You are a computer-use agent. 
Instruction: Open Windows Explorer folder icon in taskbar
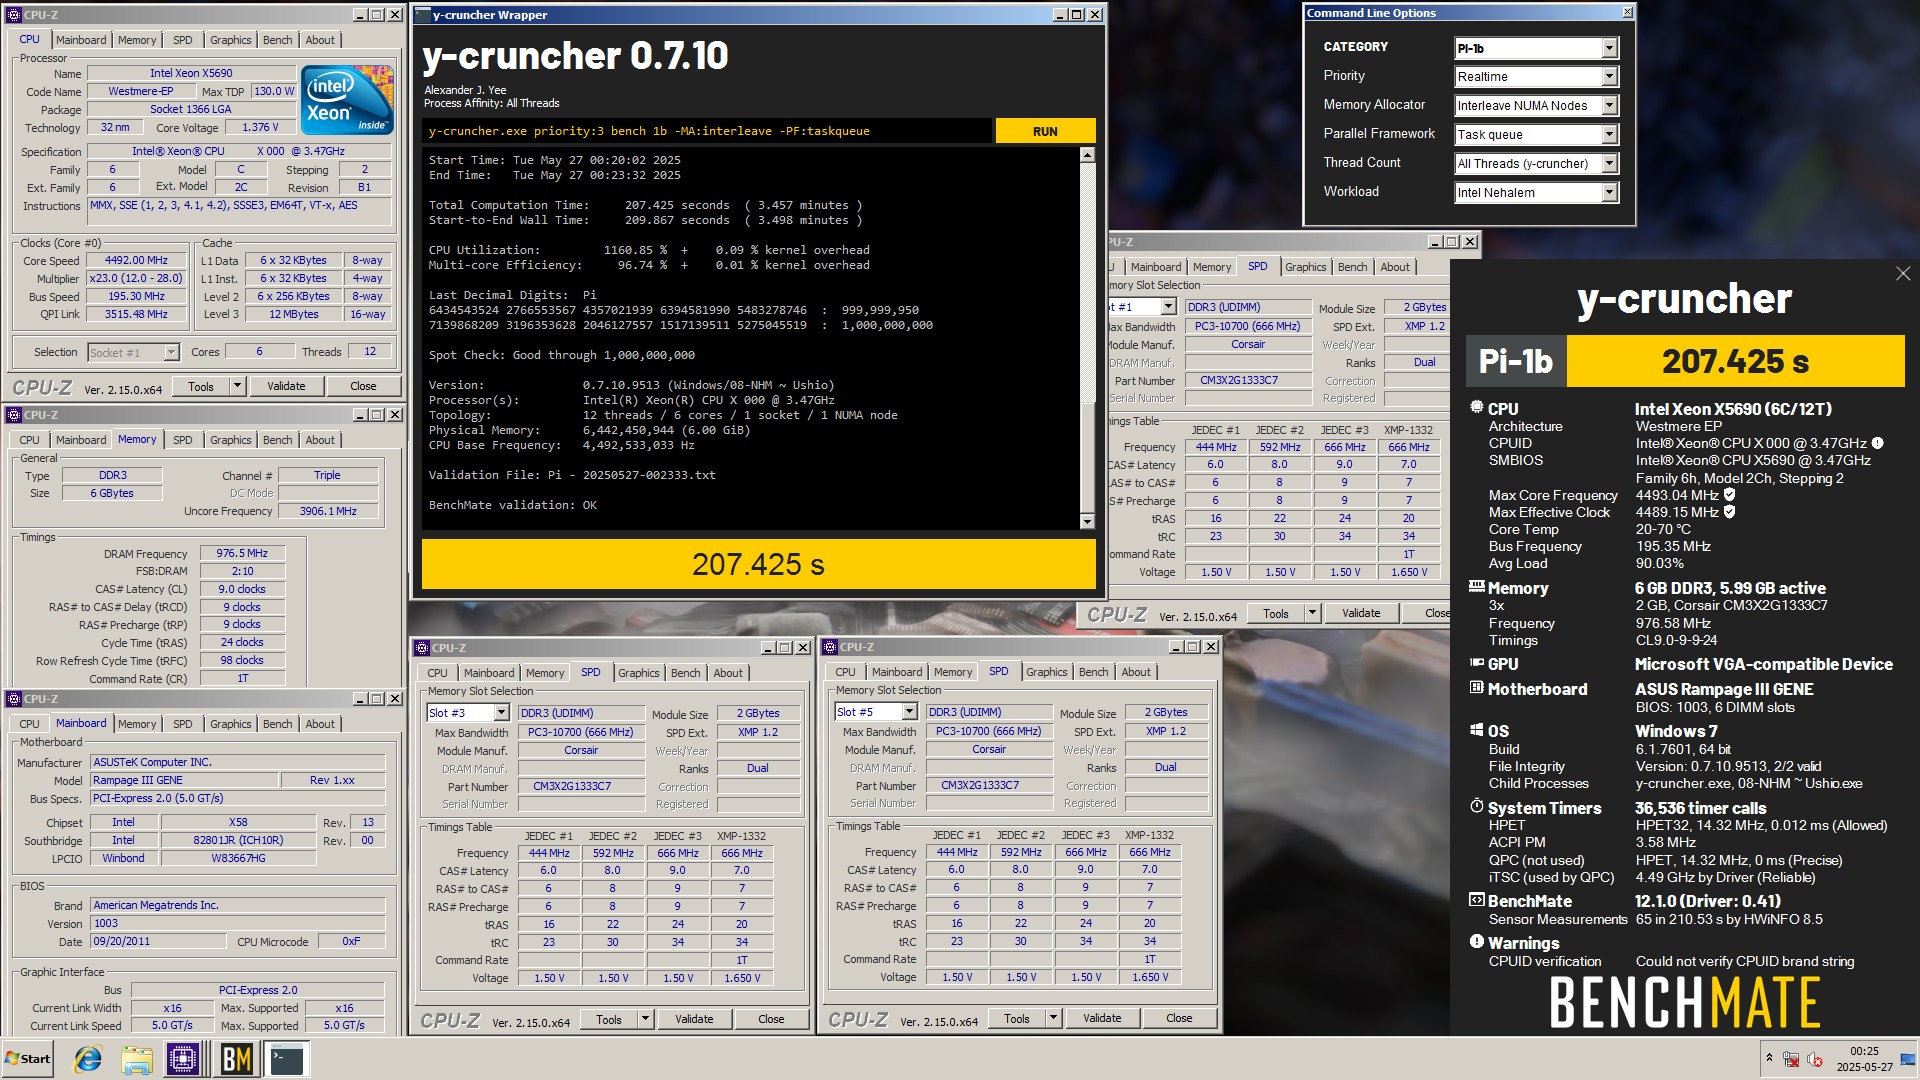coord(137,1059)
